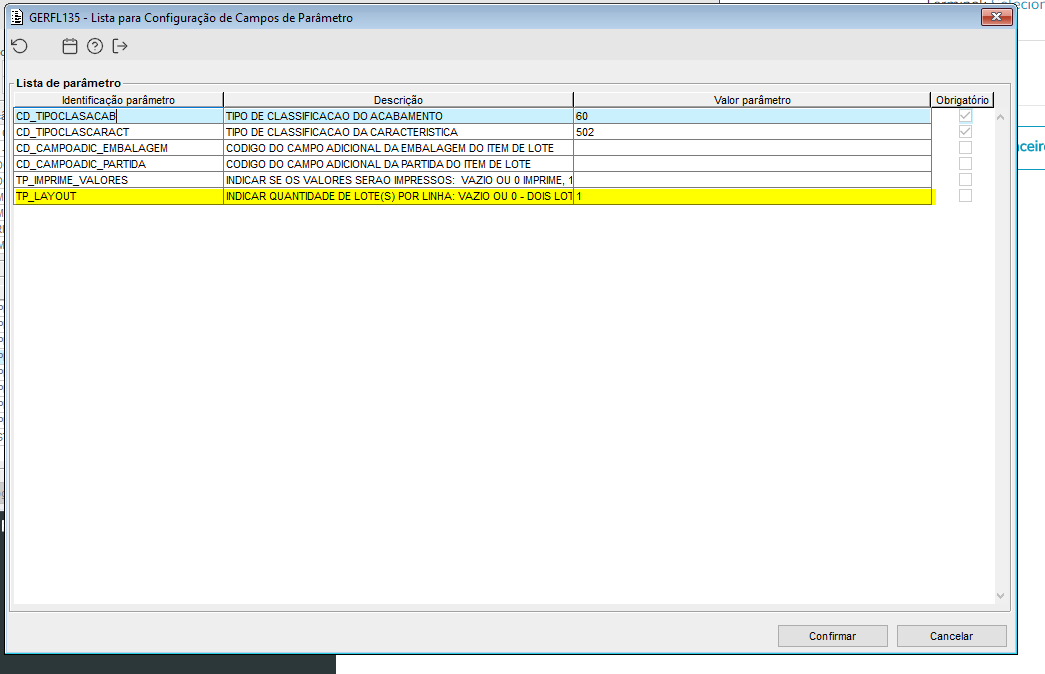Click description TIPO DE CLASSIFICACAO DA CARACTERISTICA
Image resolution: width=1045 pixels, height=674 pixels.
(399, 132)
